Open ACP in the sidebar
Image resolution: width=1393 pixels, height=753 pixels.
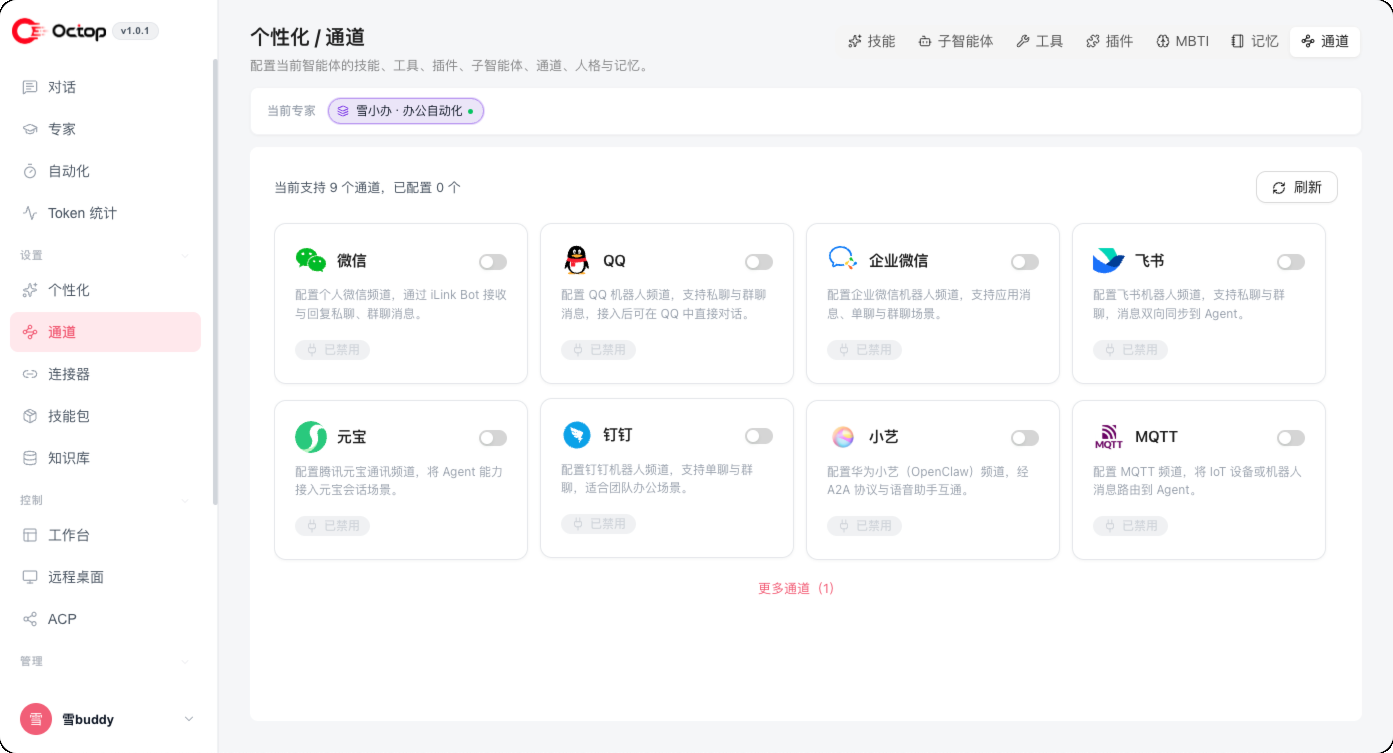(105, 619)
